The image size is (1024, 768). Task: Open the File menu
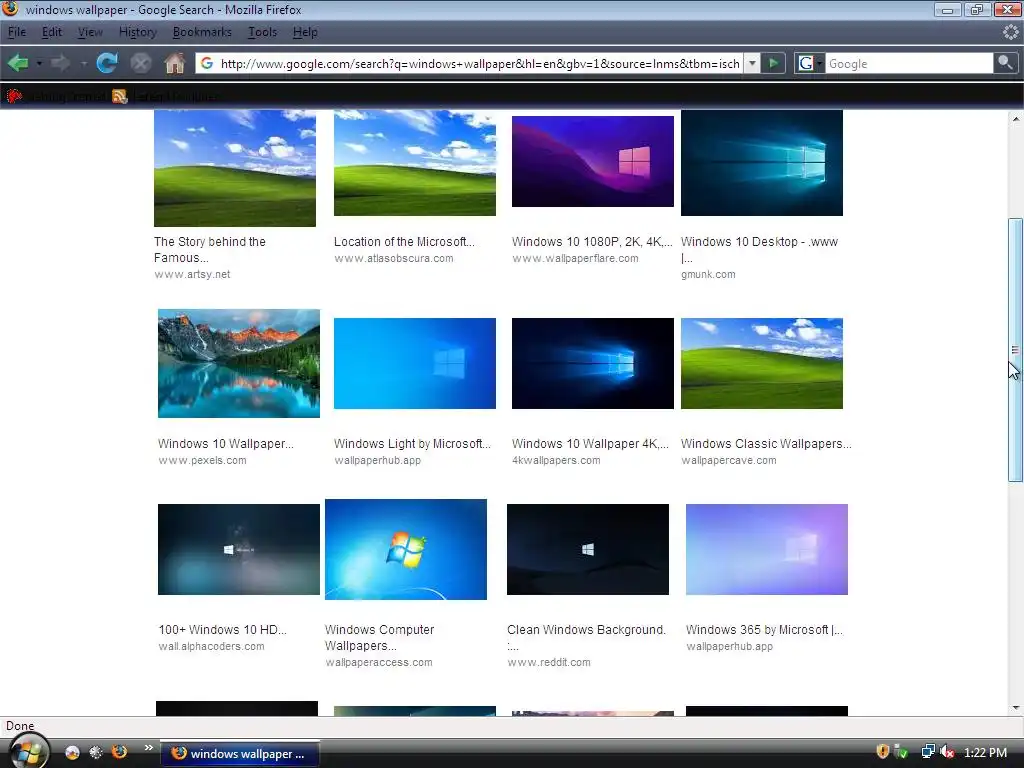coord(17,32)
